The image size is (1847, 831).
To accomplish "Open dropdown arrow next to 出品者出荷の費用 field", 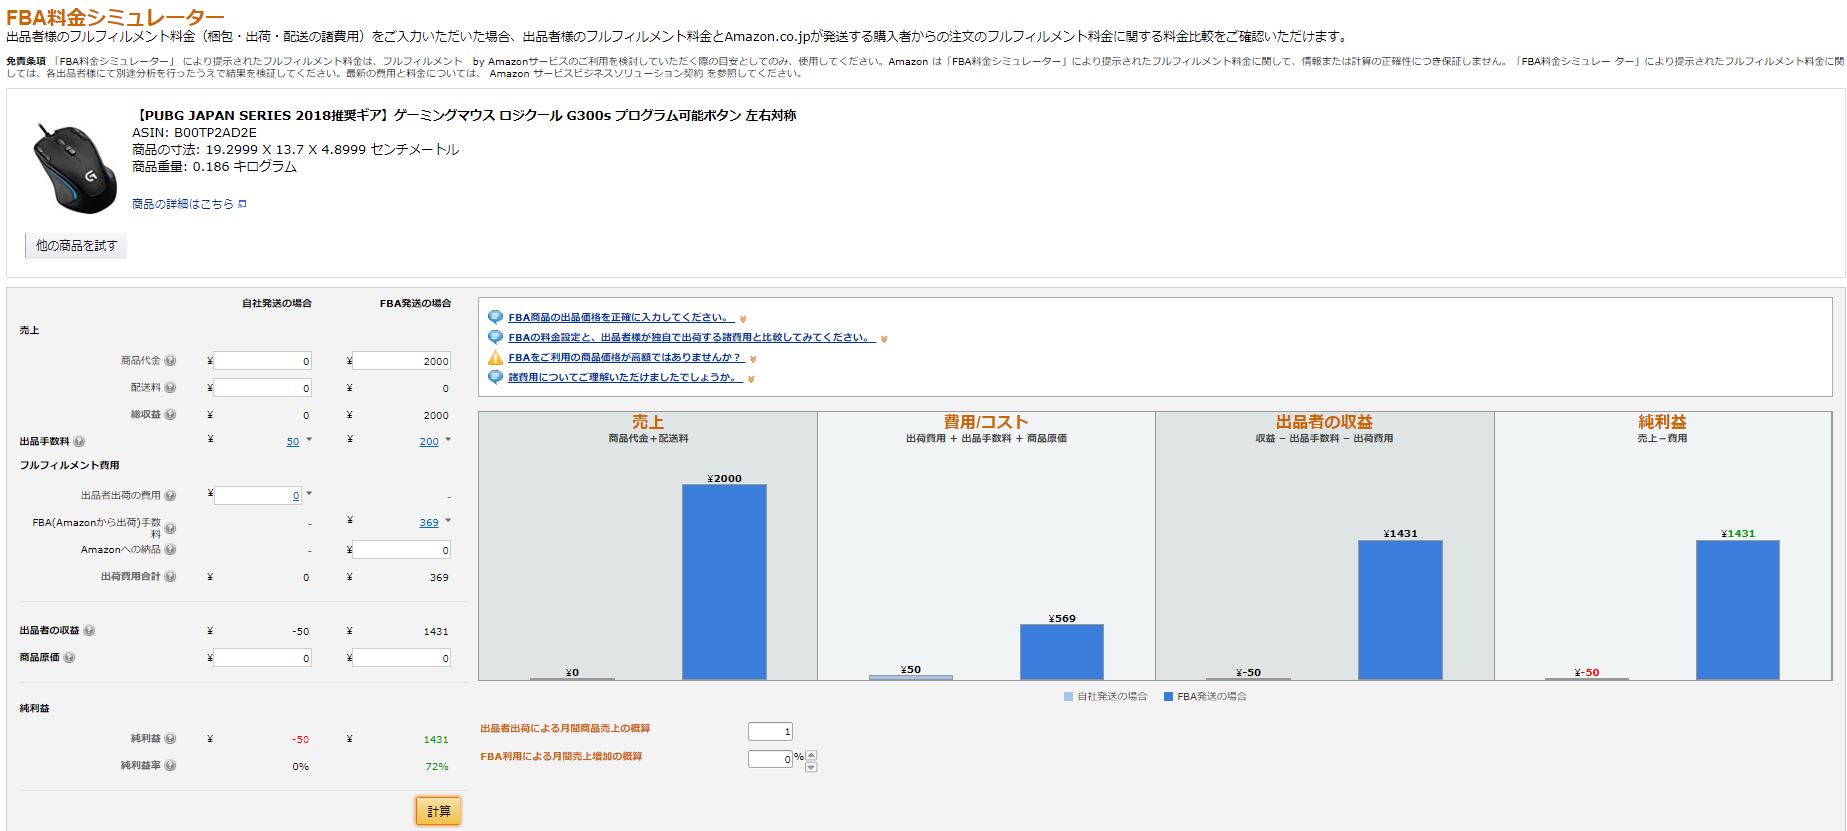I will [309, 493].
